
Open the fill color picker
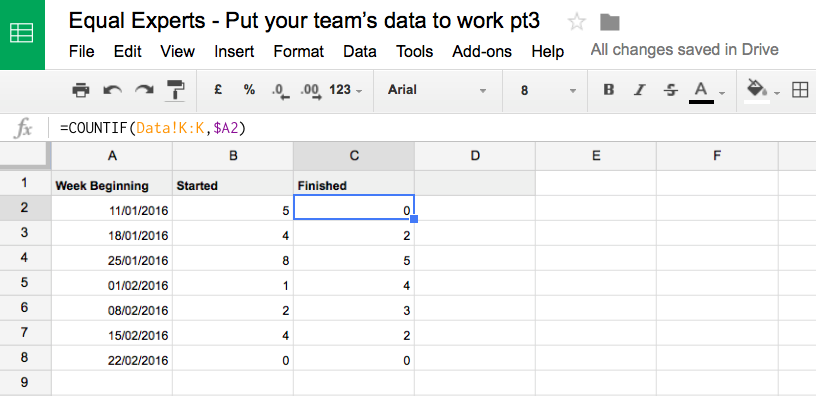(x=763, y=91)
